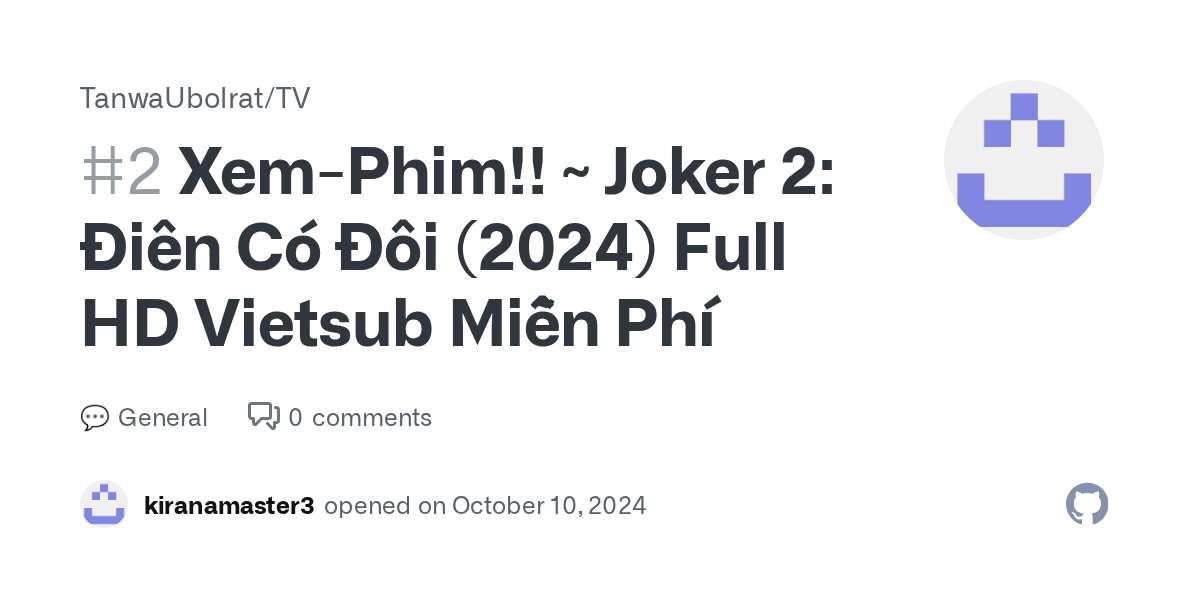This screenshot has width=1200, height=600.
Task: Click the small kiranamaster3 avatar icon
Action: click(104, 505)
